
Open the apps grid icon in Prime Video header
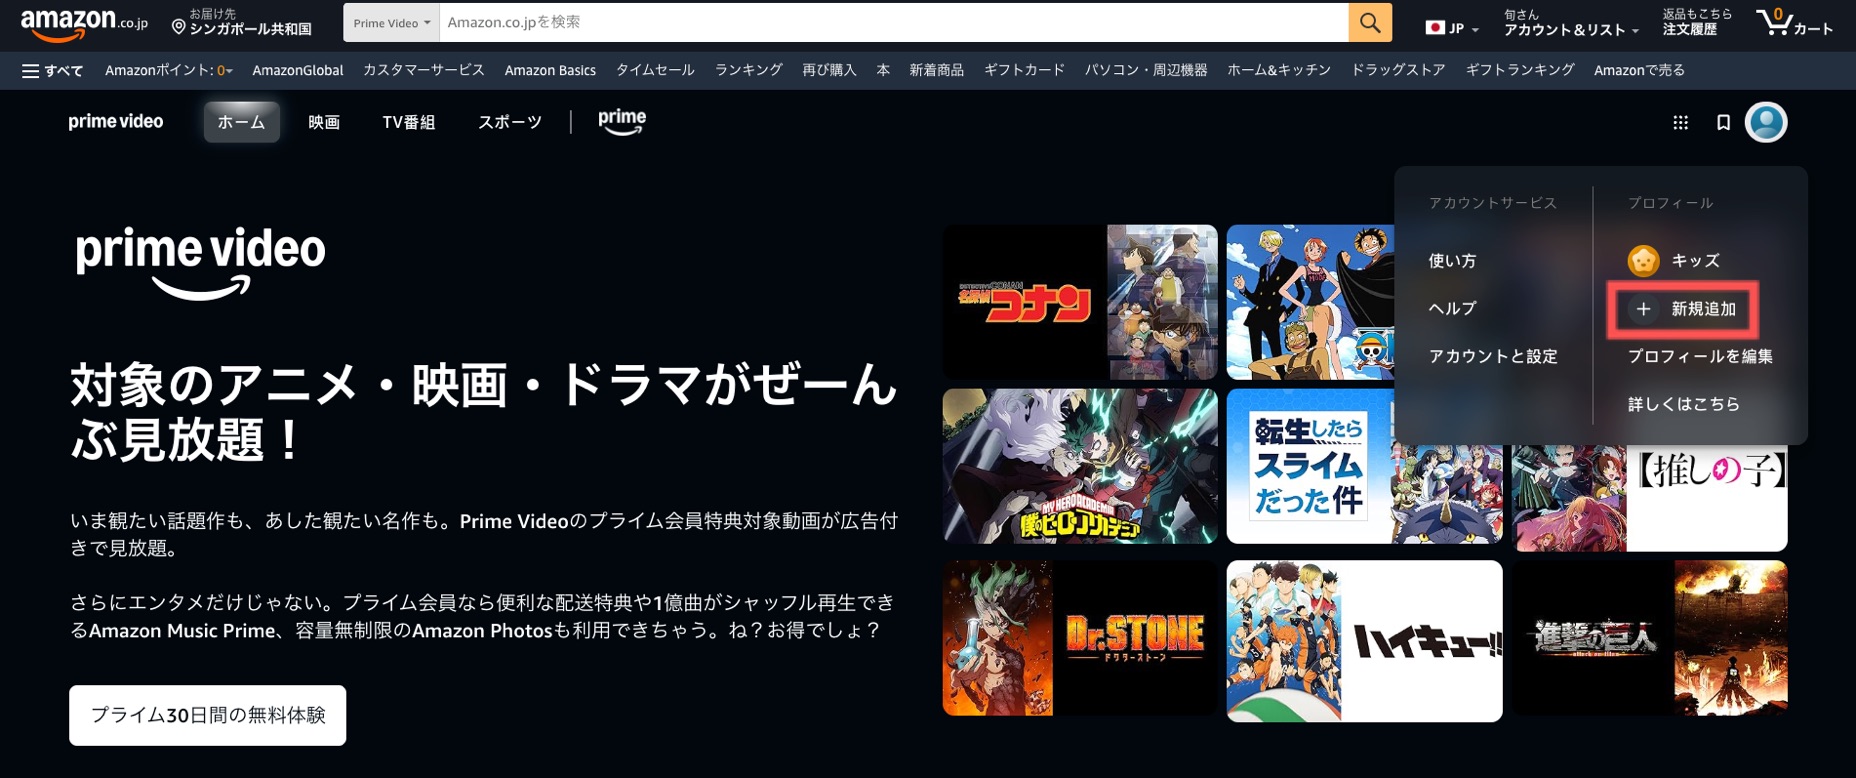click(x=1680, y=122)
